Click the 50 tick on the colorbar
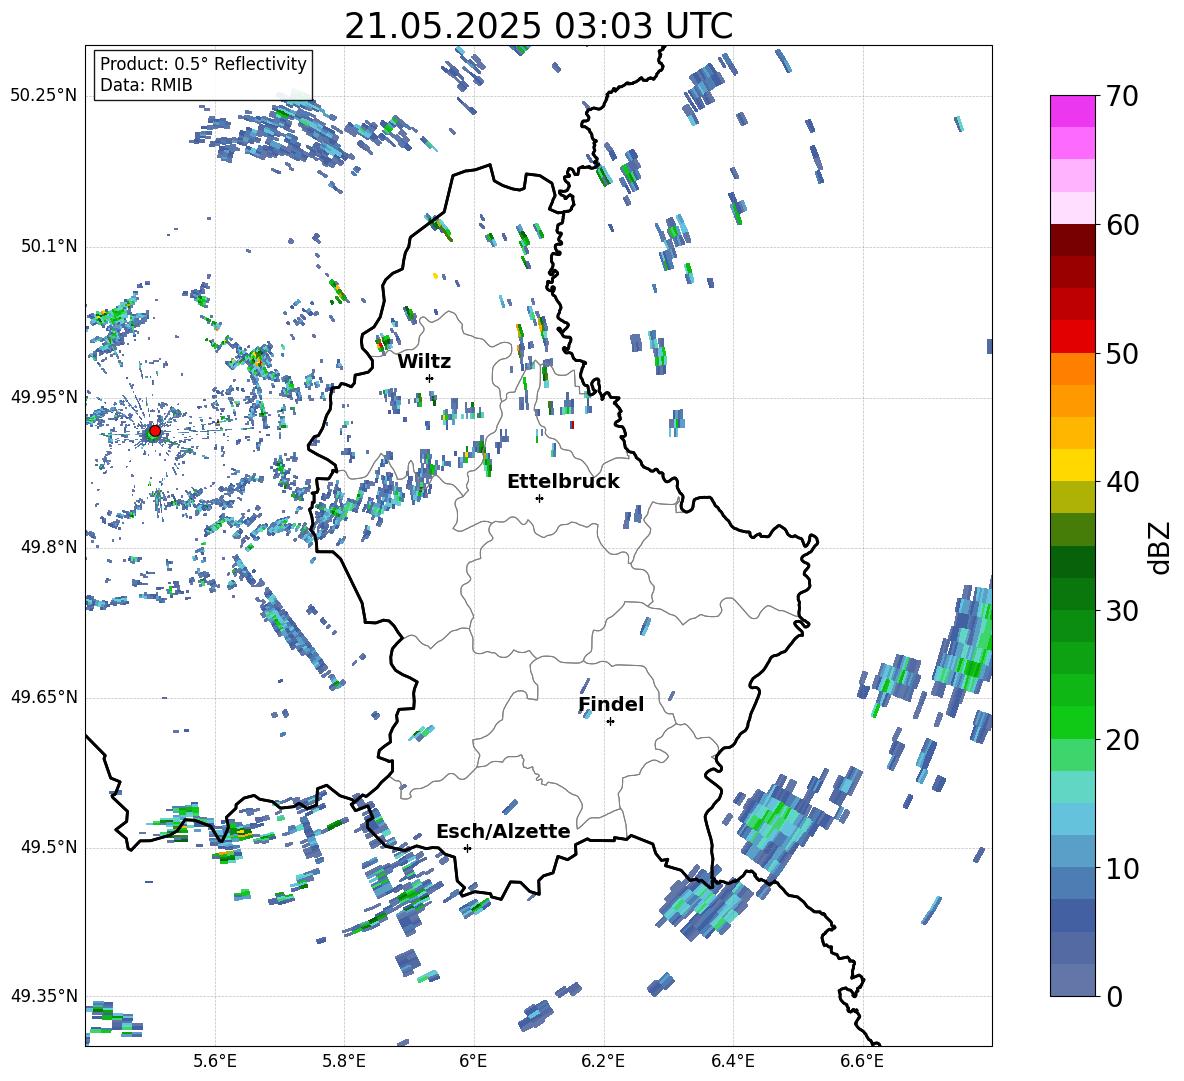The image size is (1184, 1081). pyautogui.click(x=1121, y=353)
